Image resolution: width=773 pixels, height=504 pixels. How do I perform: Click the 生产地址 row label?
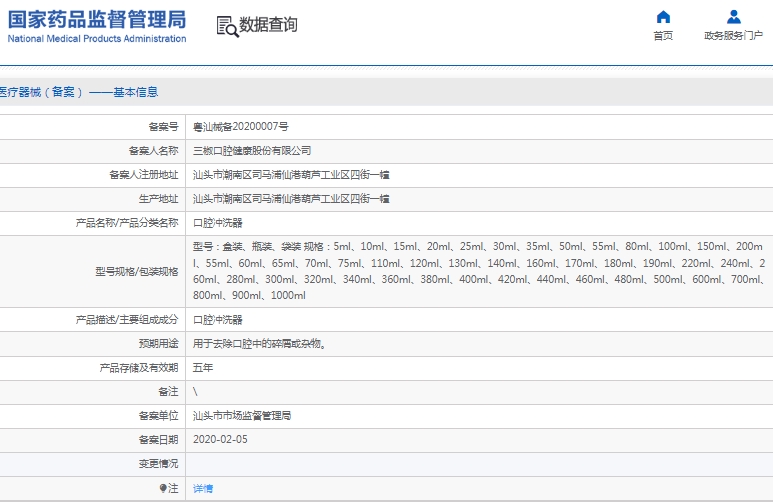pos(158,199)
